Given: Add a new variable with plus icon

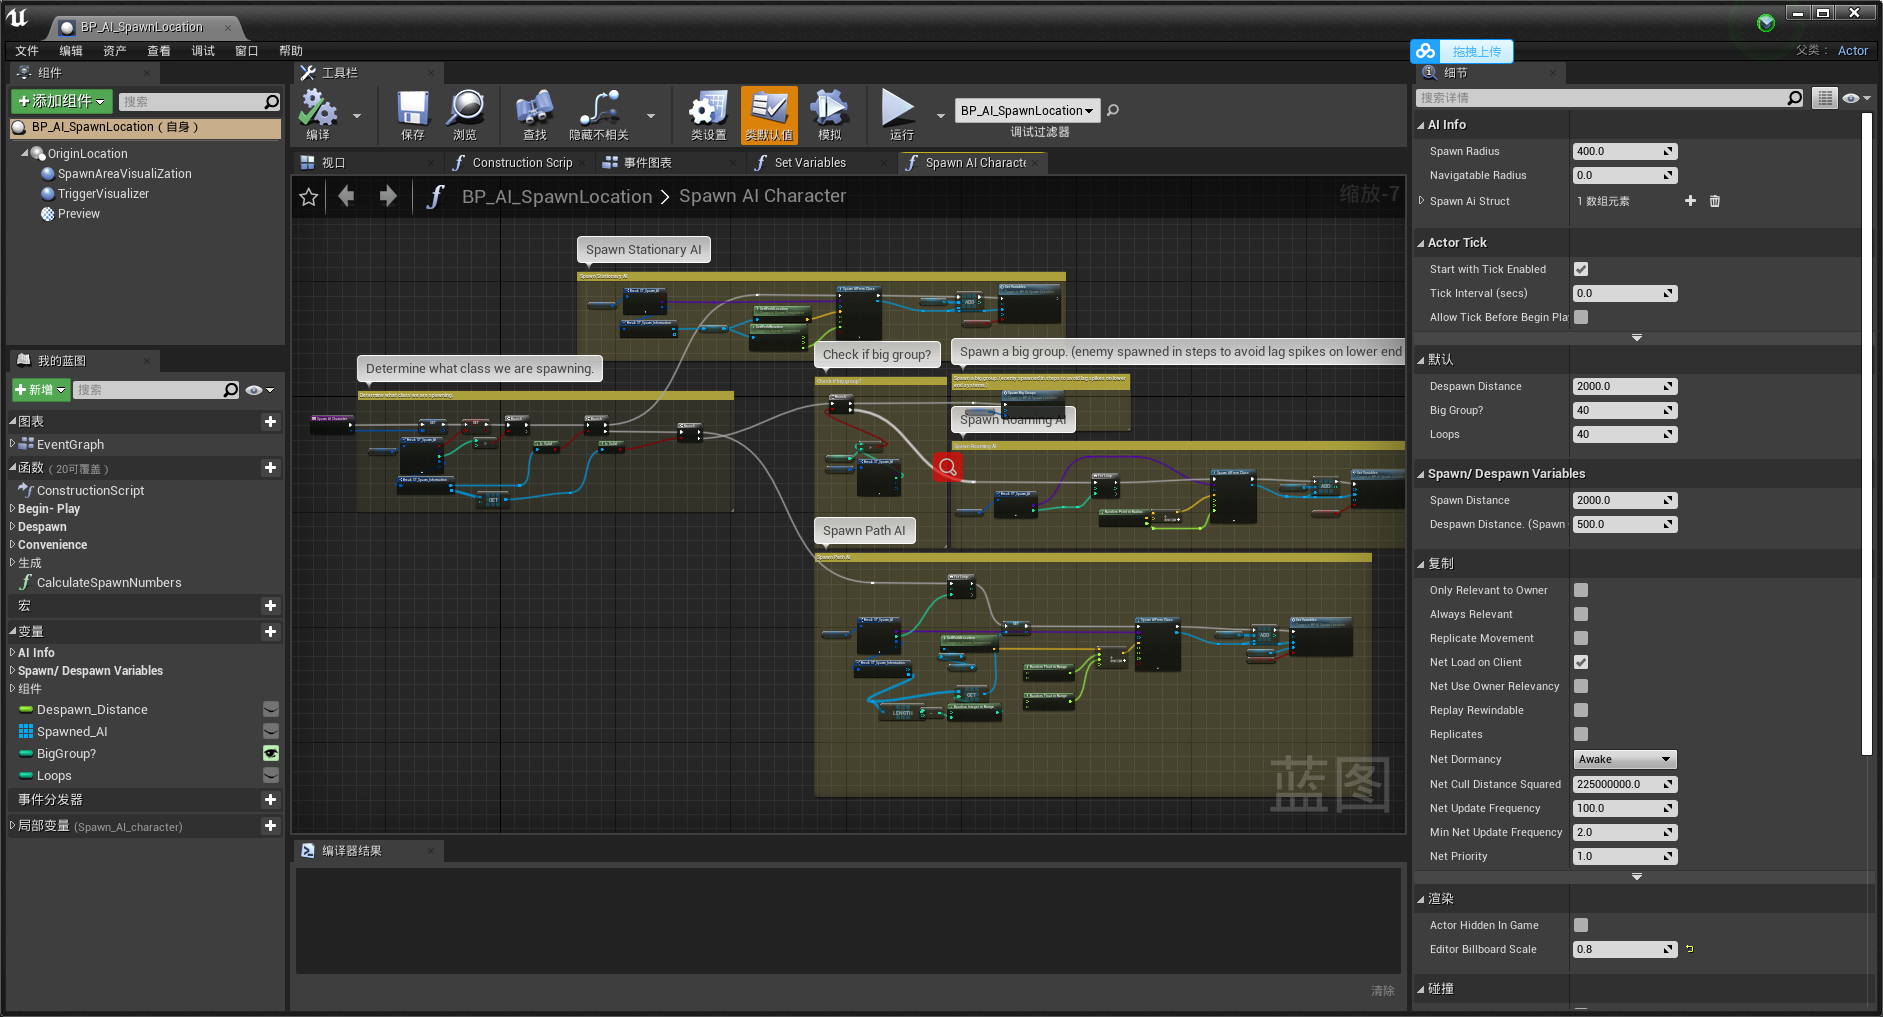Looking at the screenshot, I should click(270, 632).
